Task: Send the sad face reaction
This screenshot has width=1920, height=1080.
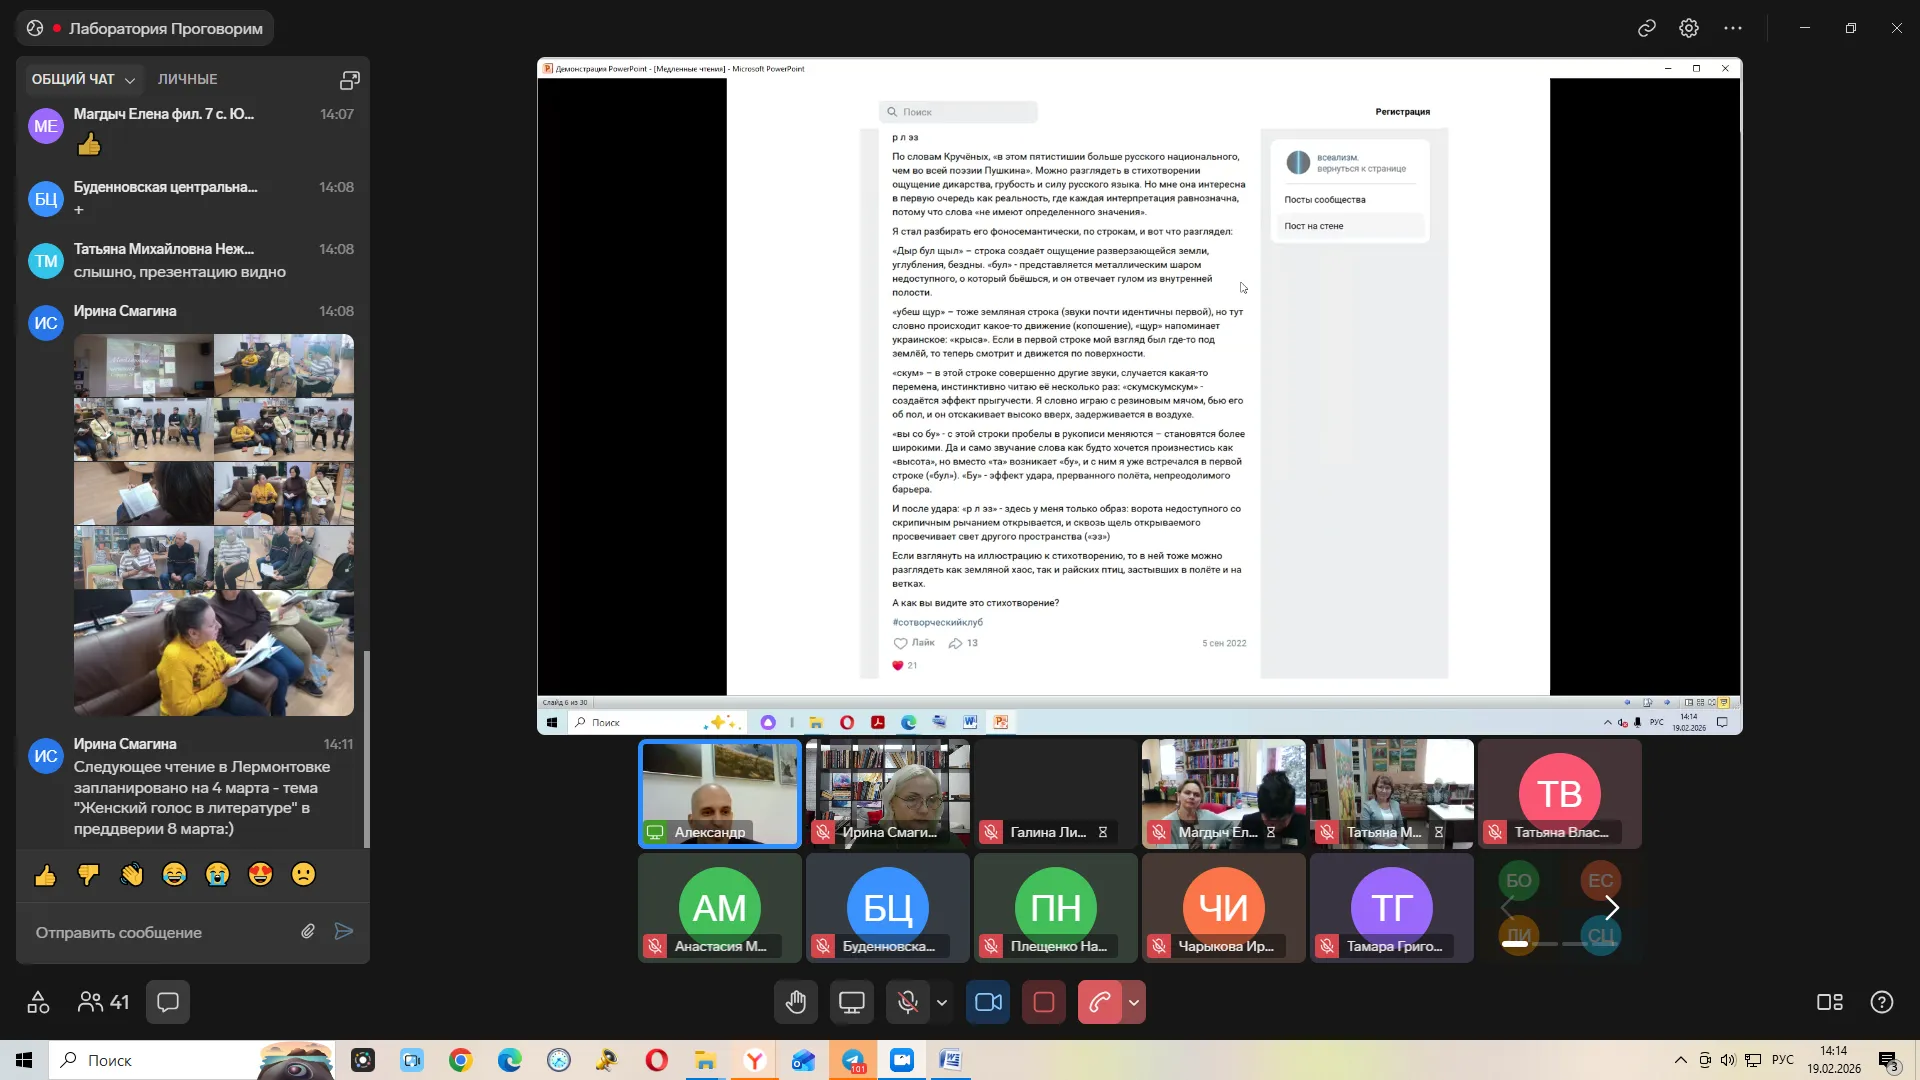Action: (303, 876)
